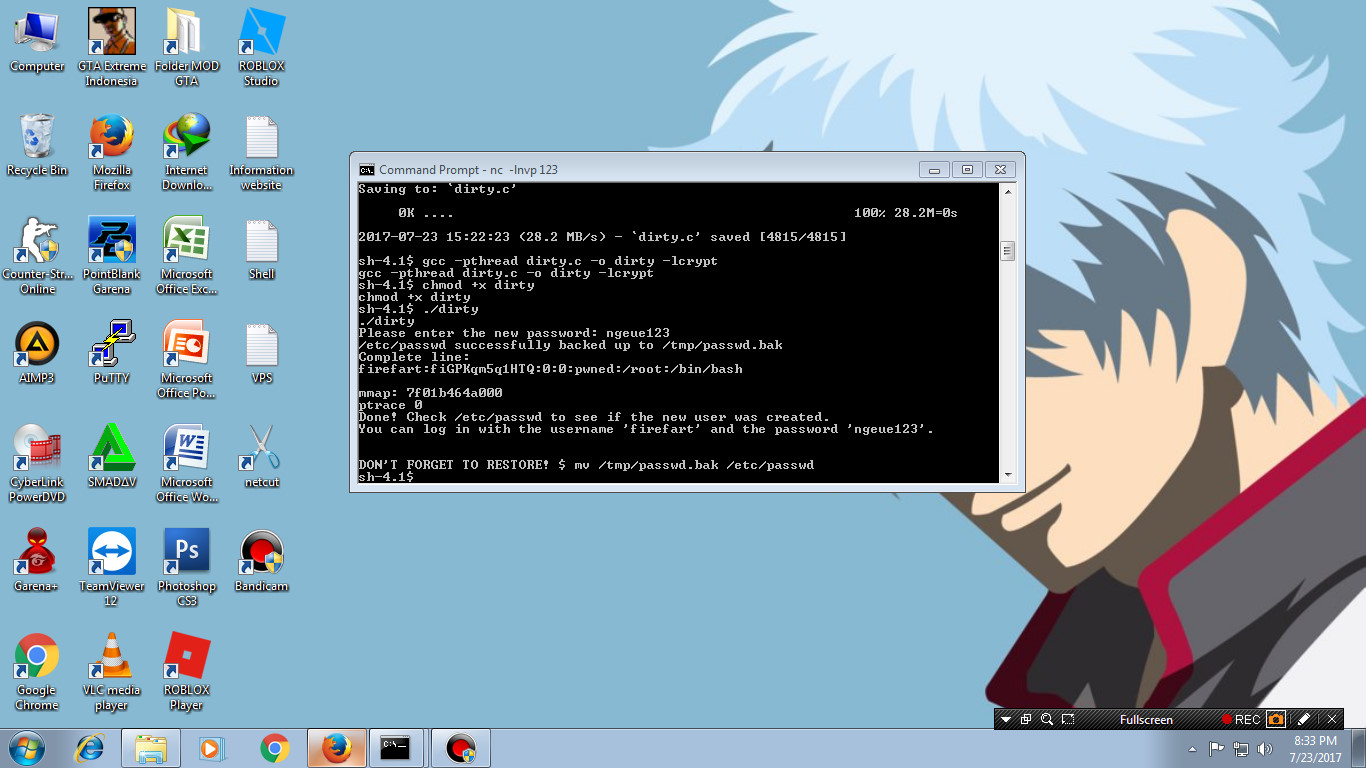Click the Command Prompt scrollbar up arrow
The width and height of the screenshot is (1366, 768).
(x=1008, y=191)
